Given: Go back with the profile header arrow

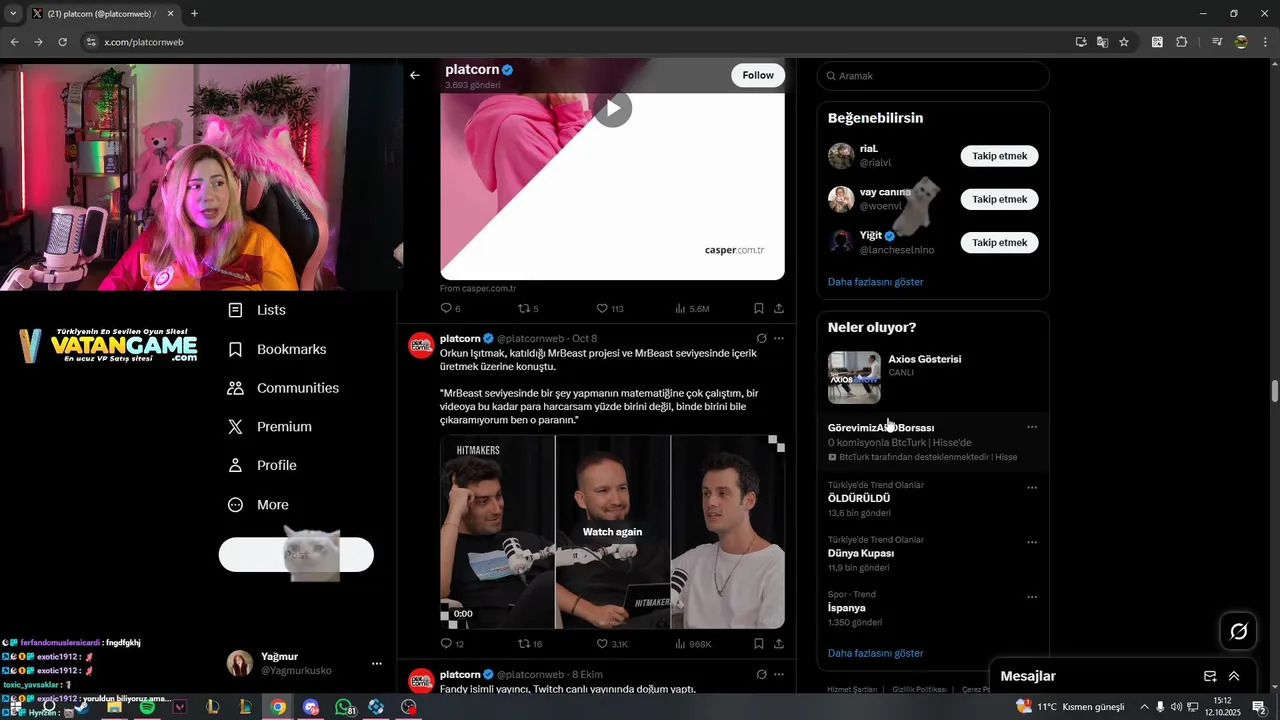Looking at the screenshot, I should tap(415, 75).
